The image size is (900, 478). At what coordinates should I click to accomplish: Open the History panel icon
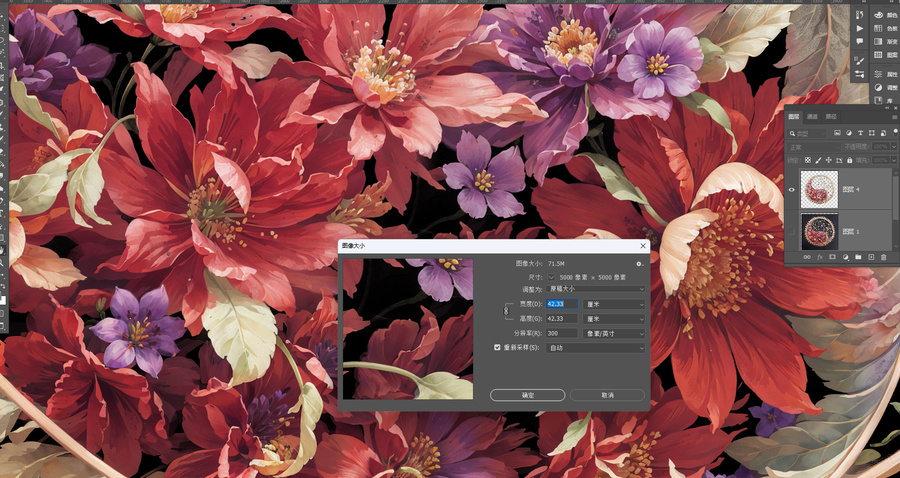[859, 14]
